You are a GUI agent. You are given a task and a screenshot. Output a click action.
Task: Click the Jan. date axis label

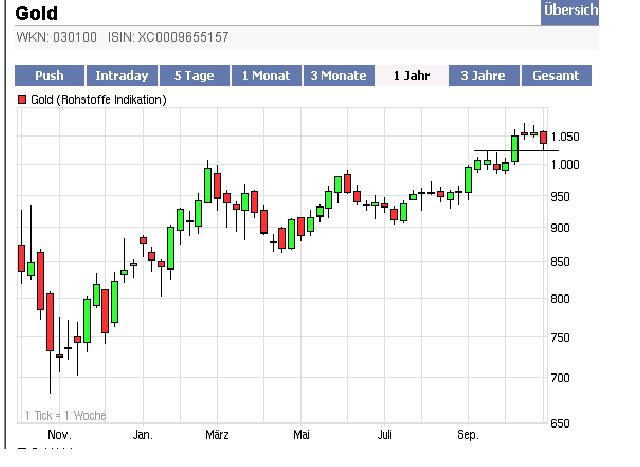[143, 435]
